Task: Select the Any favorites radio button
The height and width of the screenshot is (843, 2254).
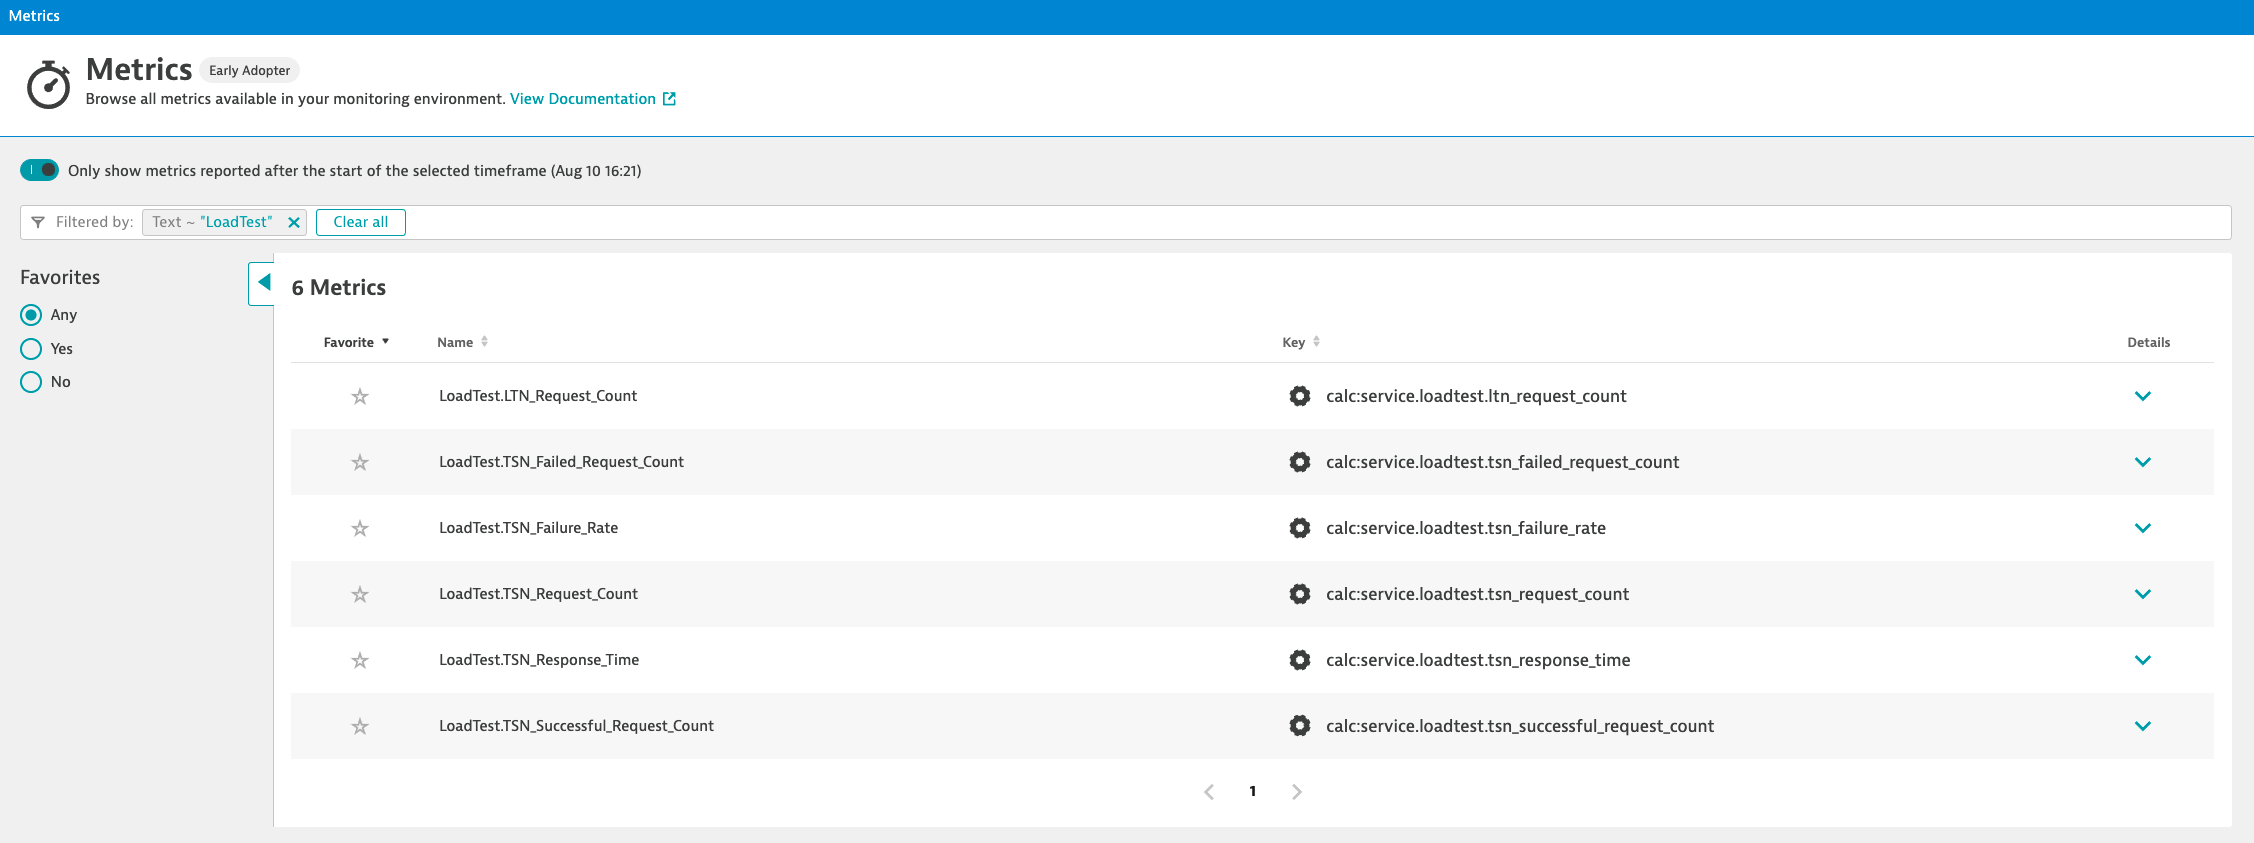Action: click(x=31, y=315)
